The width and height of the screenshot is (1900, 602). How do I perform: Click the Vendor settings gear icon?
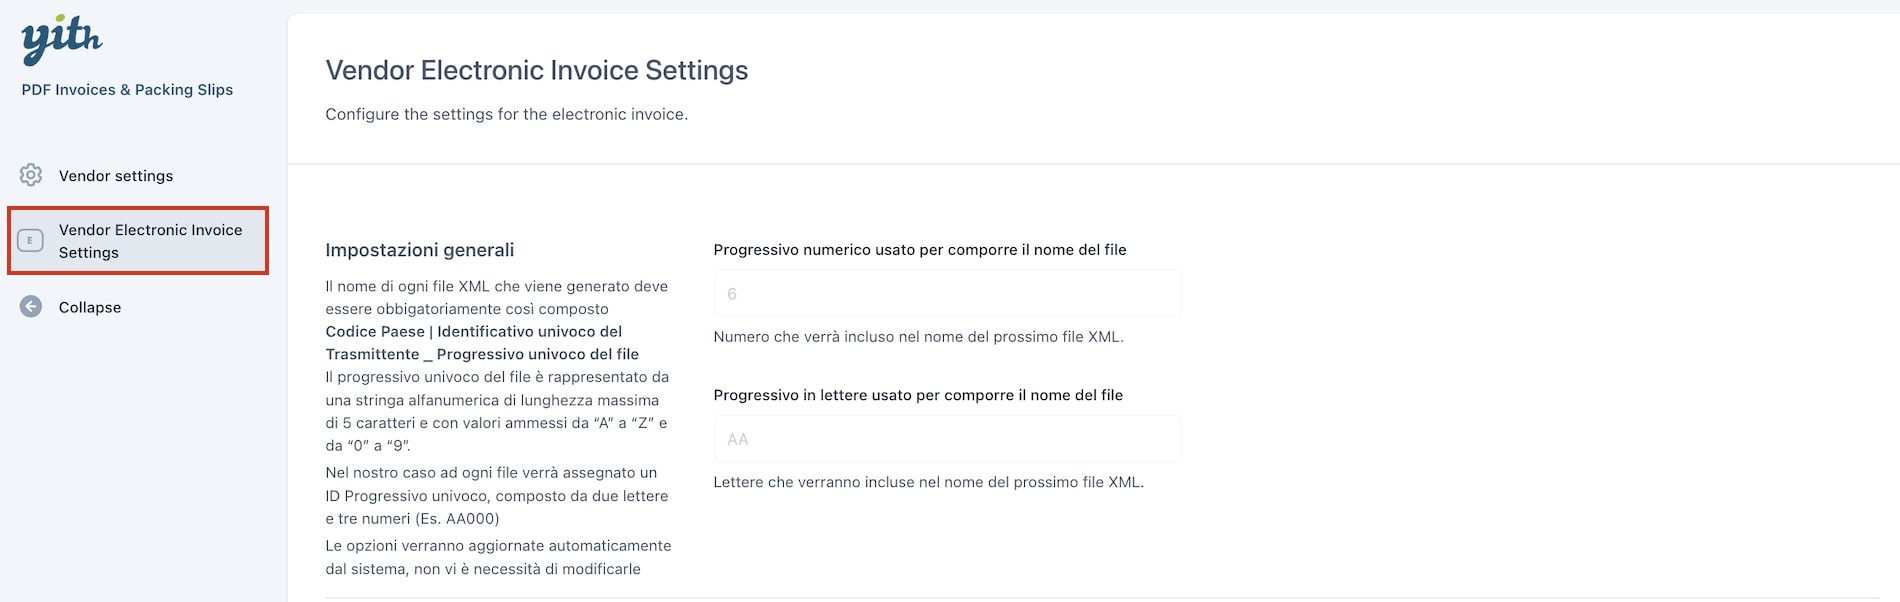pos(31,175)
